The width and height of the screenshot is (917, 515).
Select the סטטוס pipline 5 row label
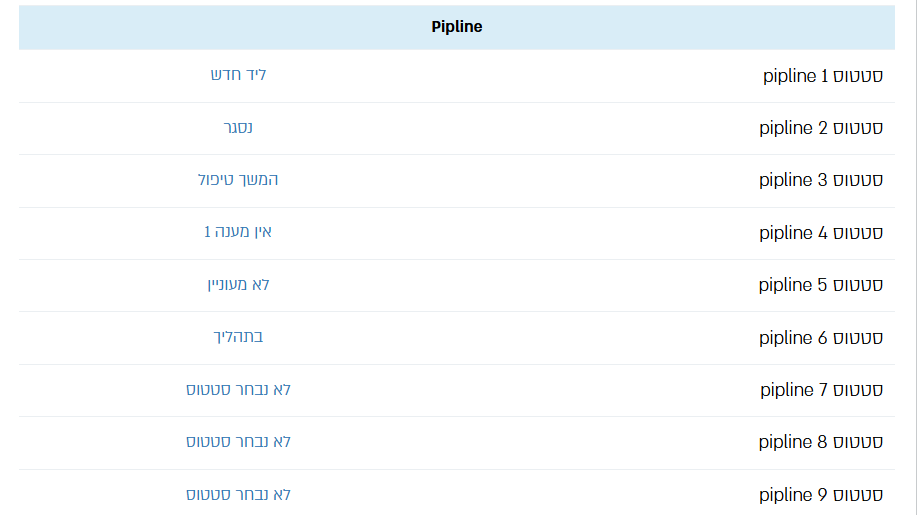(821, 285)
